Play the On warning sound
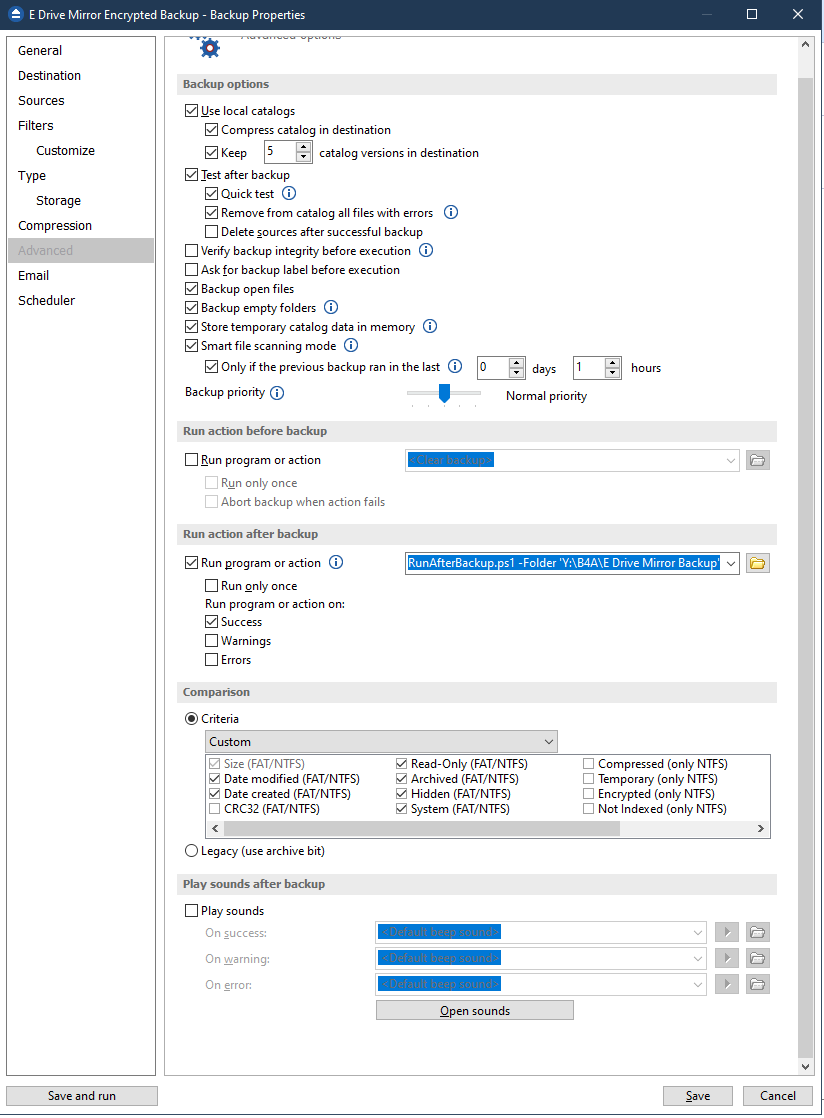Screen dimensions: 824x1118 (x=727, y=958)
